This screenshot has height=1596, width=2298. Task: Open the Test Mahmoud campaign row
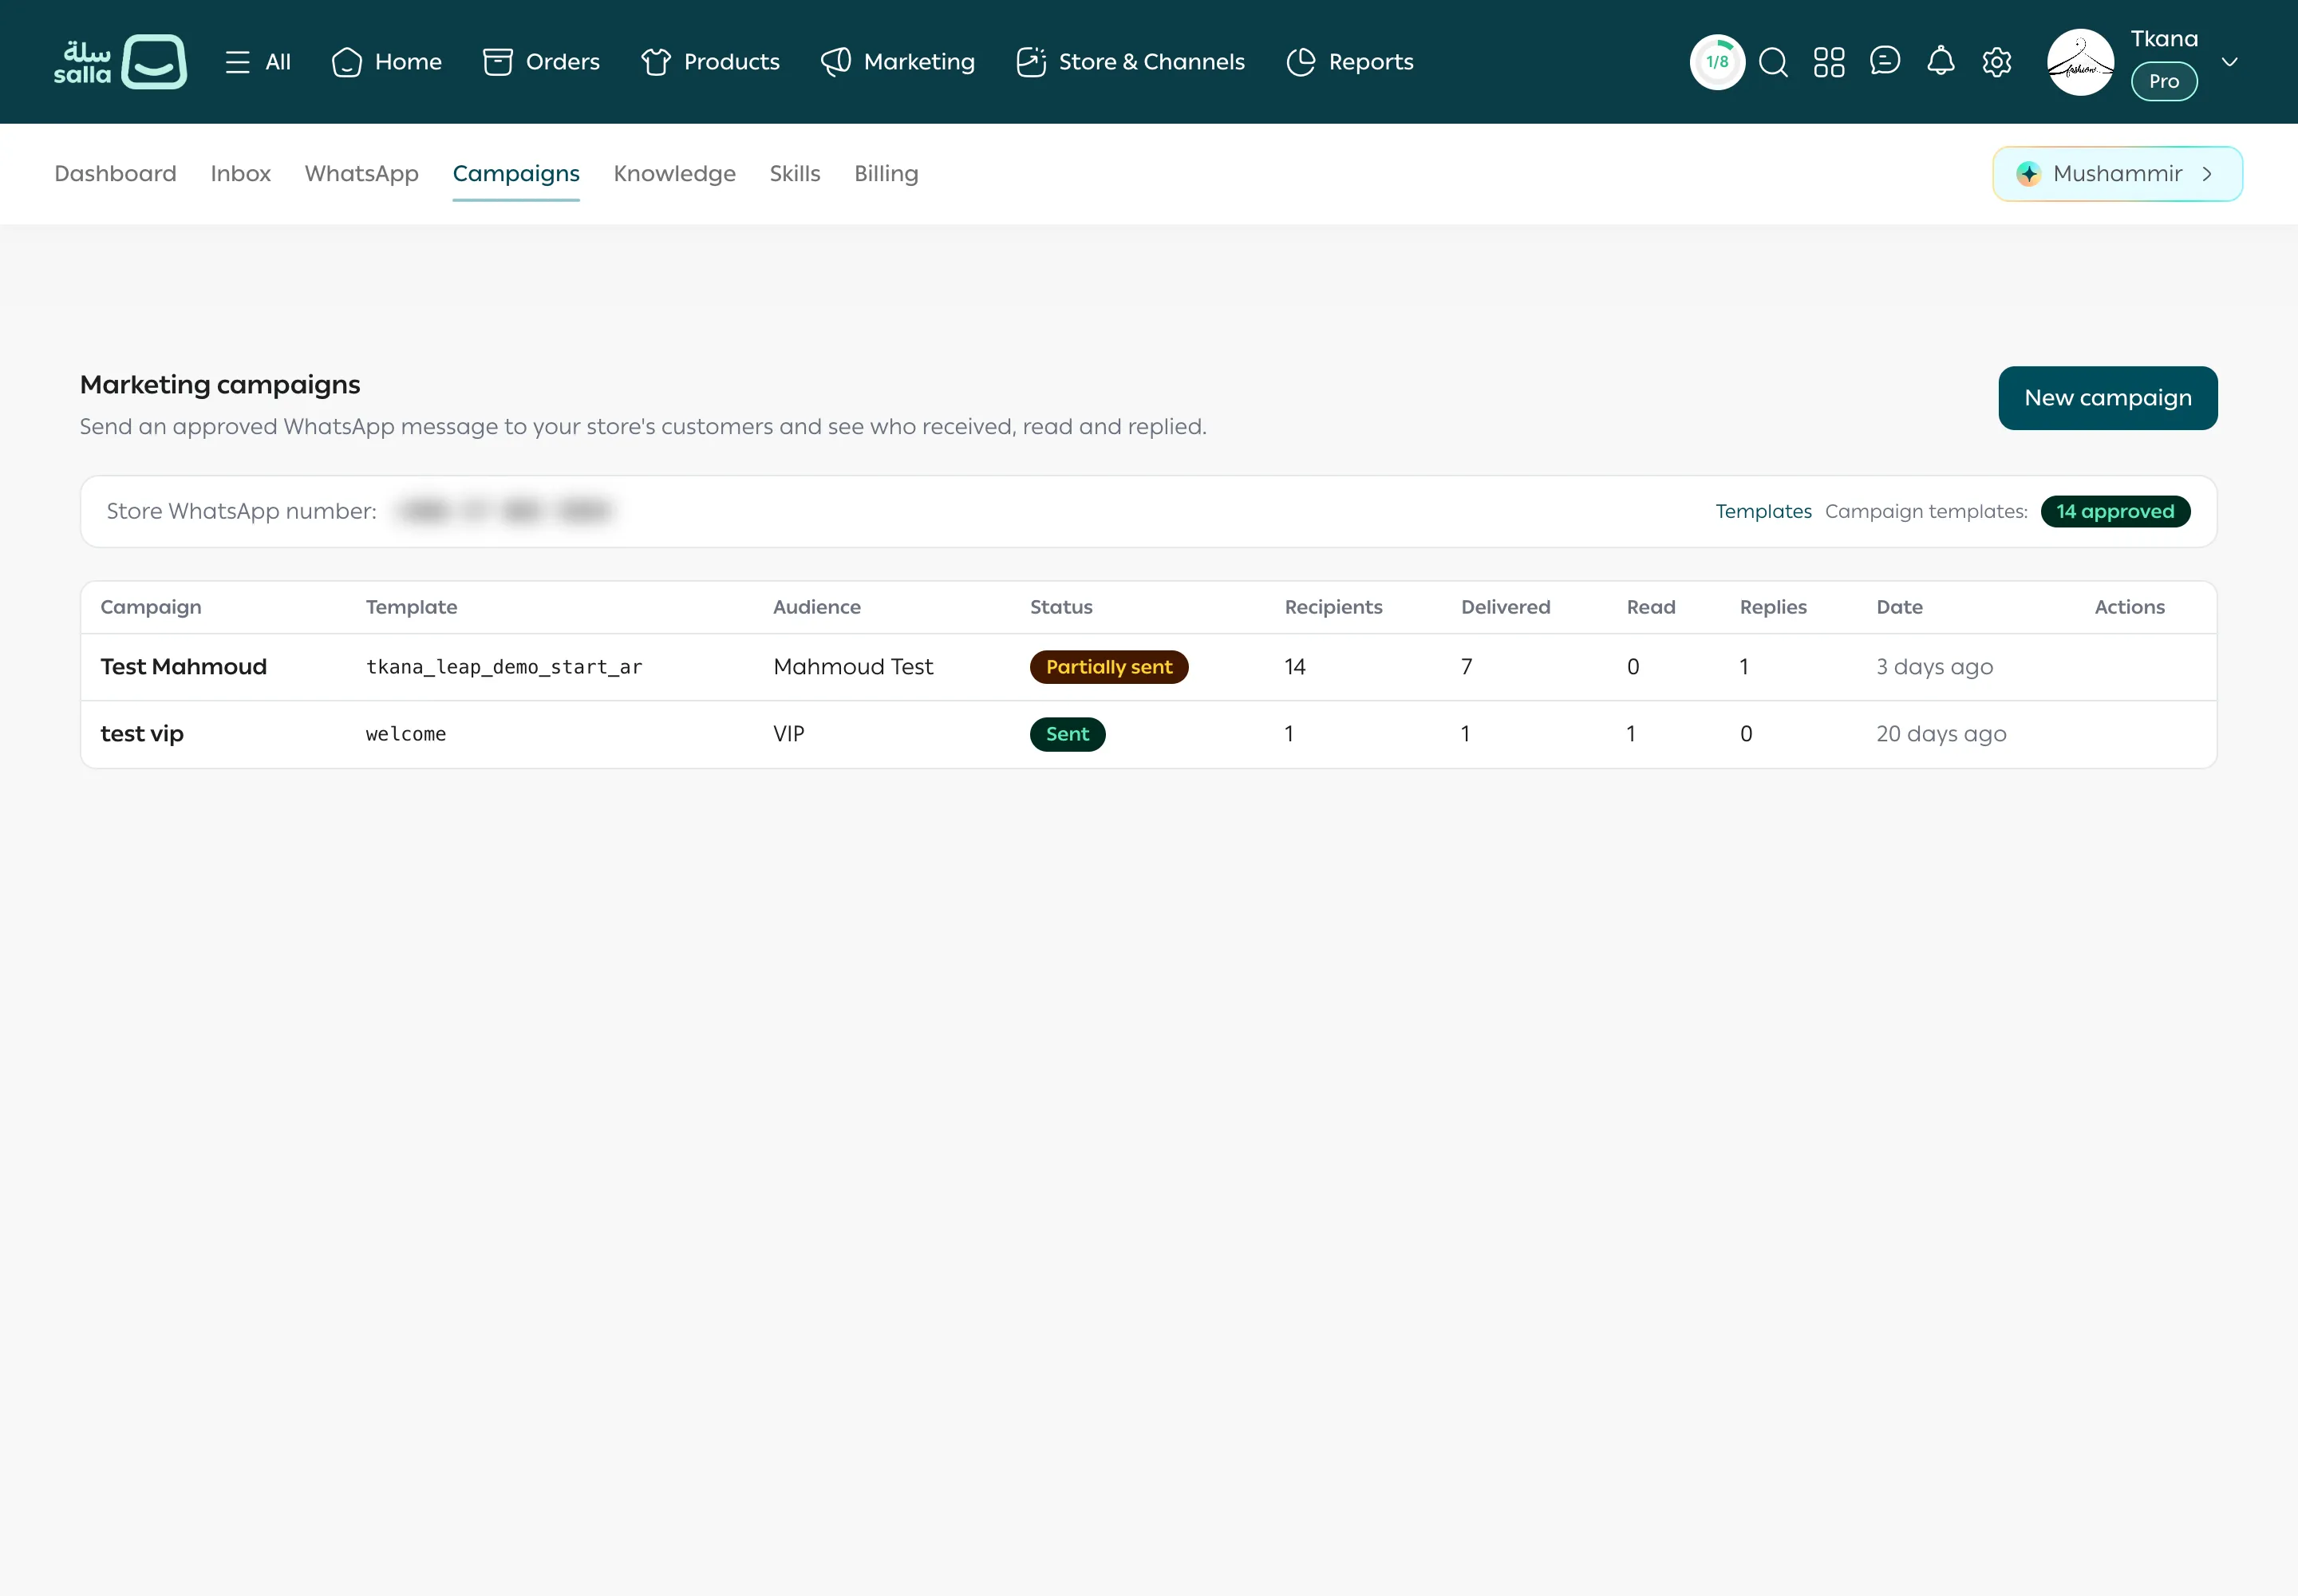coord(1148,667)
